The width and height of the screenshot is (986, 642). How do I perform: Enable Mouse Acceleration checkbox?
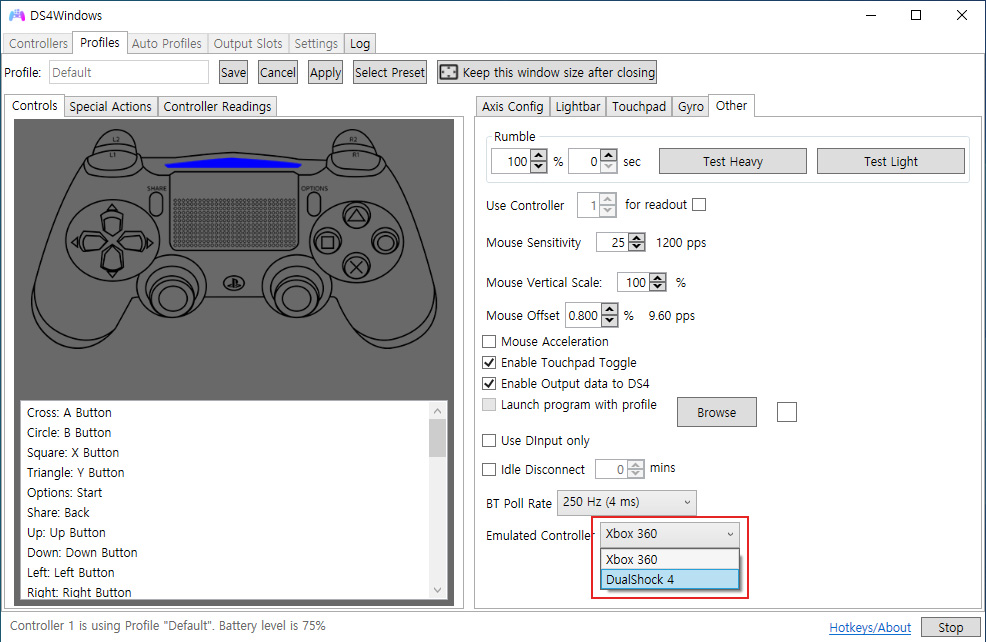click(x=489, y=341)
